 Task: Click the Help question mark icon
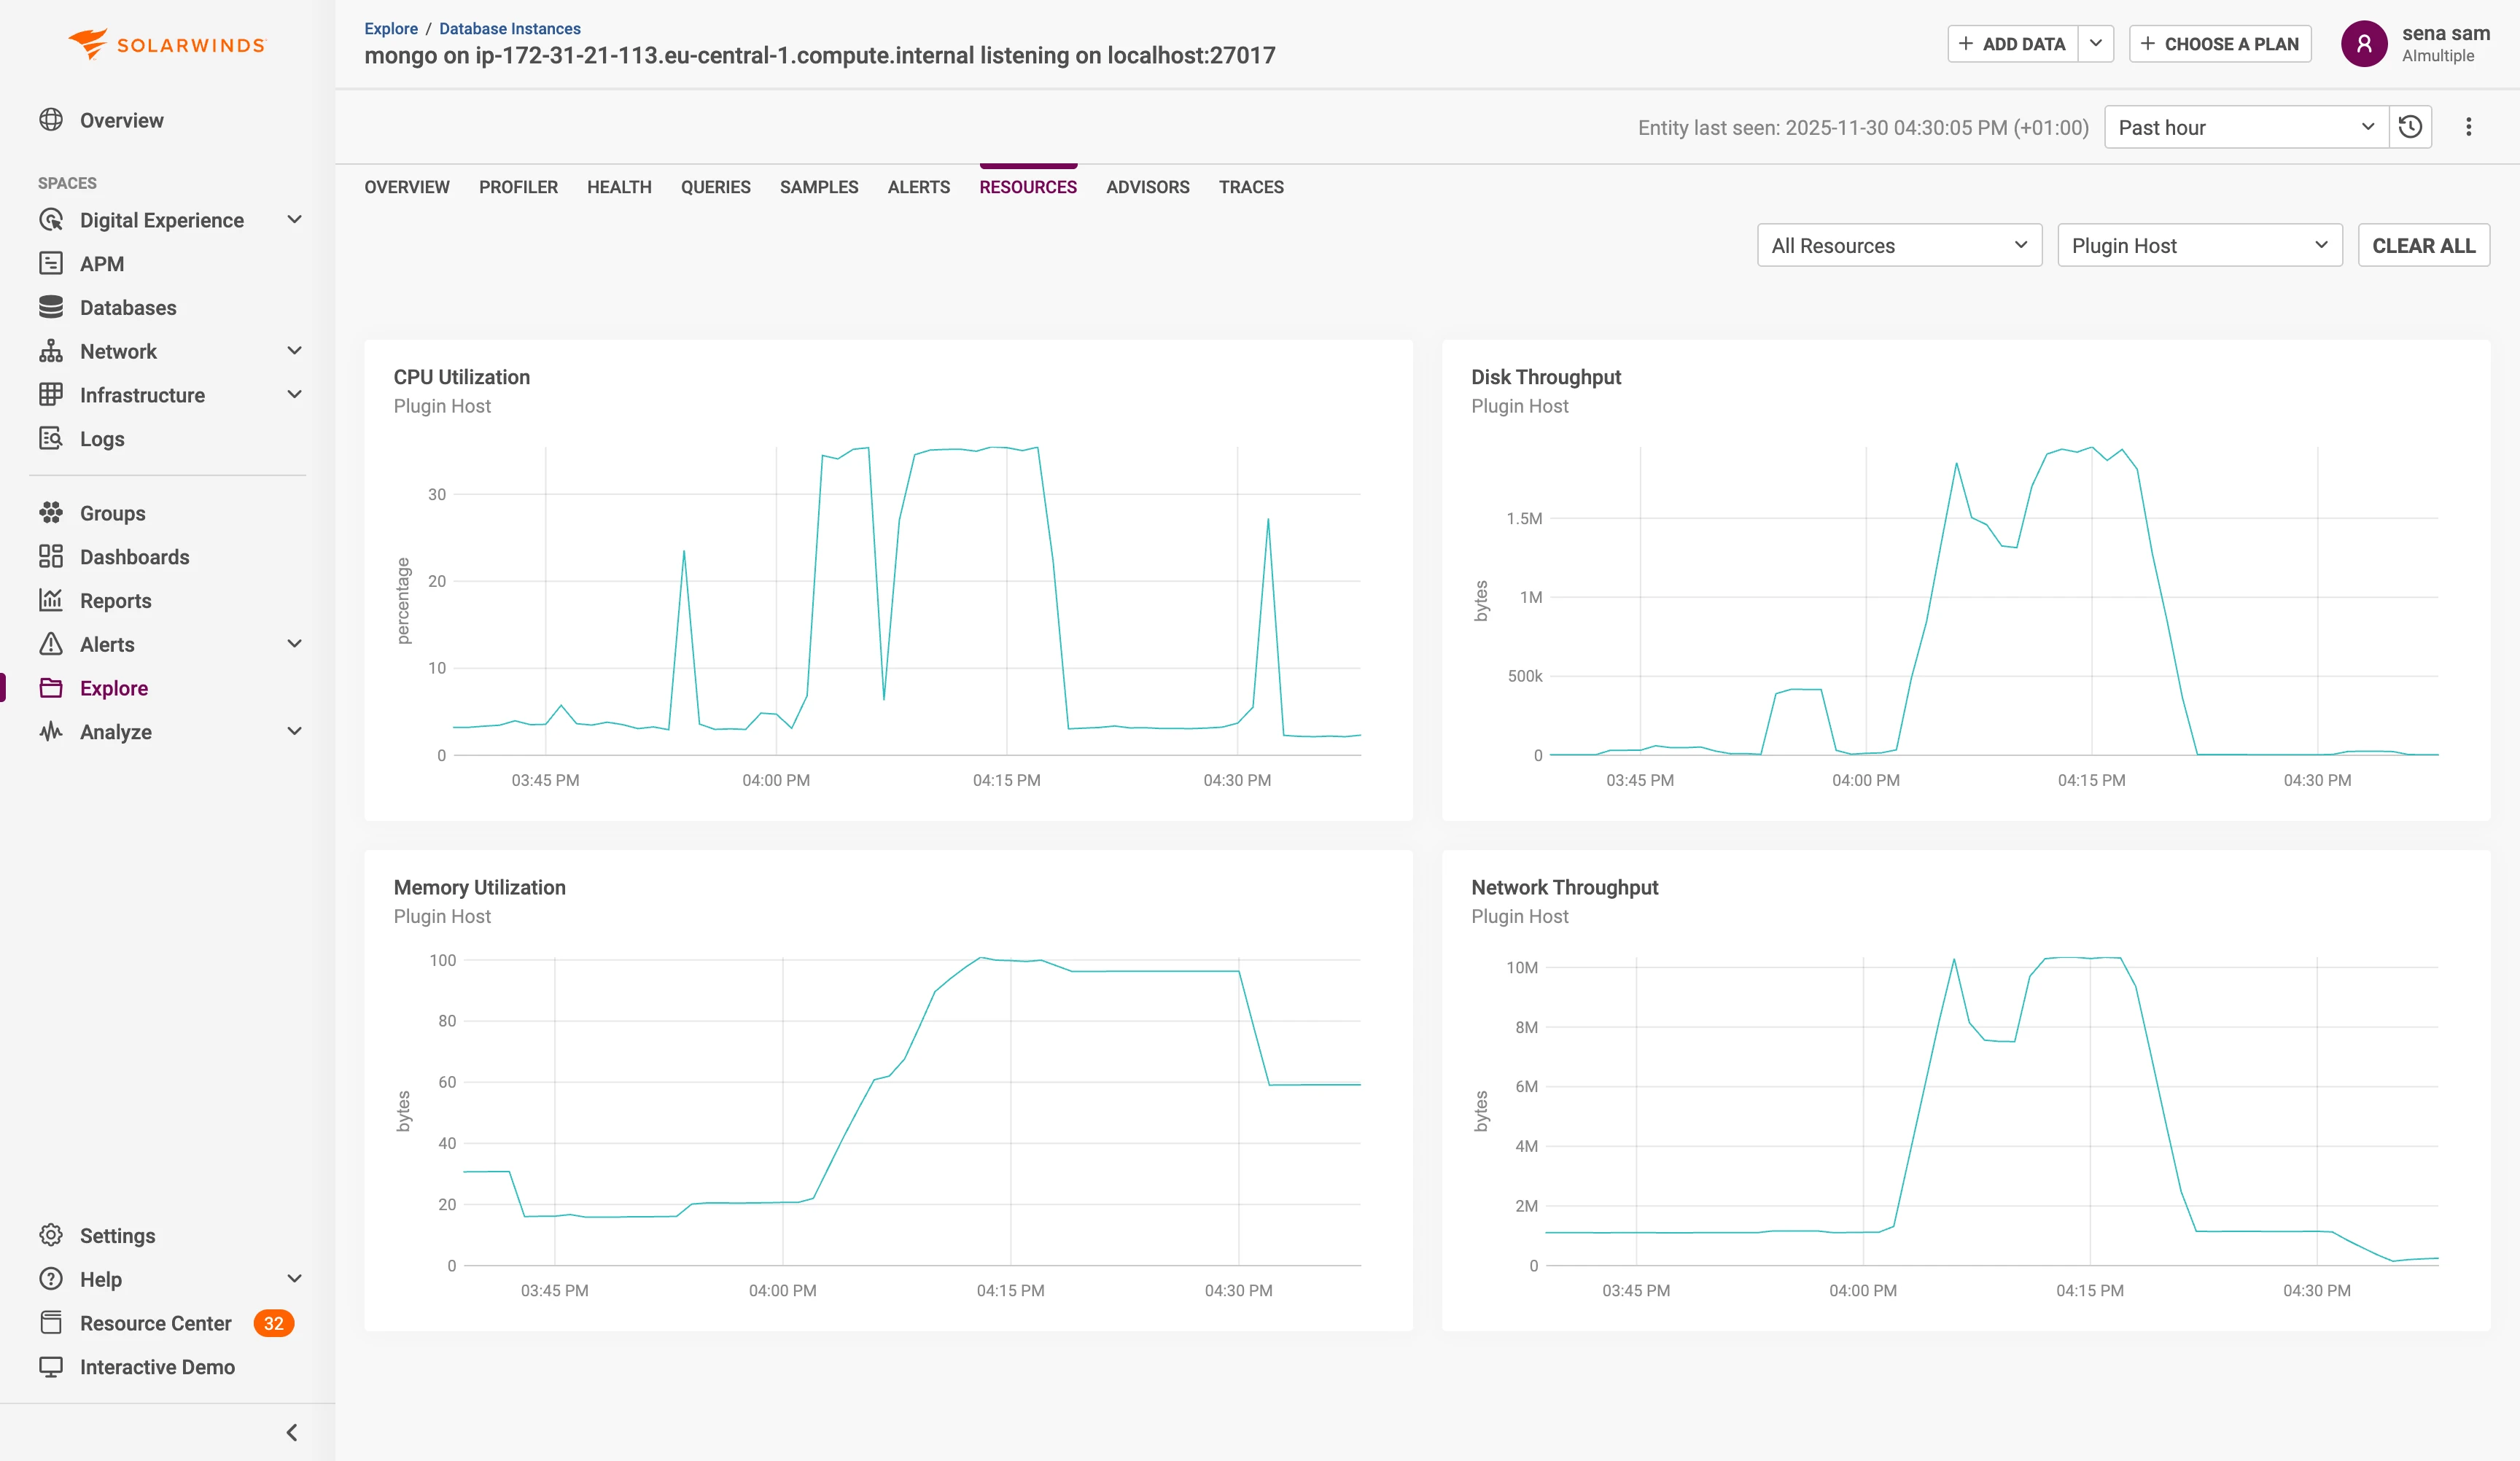click(x=51, y=1279)
